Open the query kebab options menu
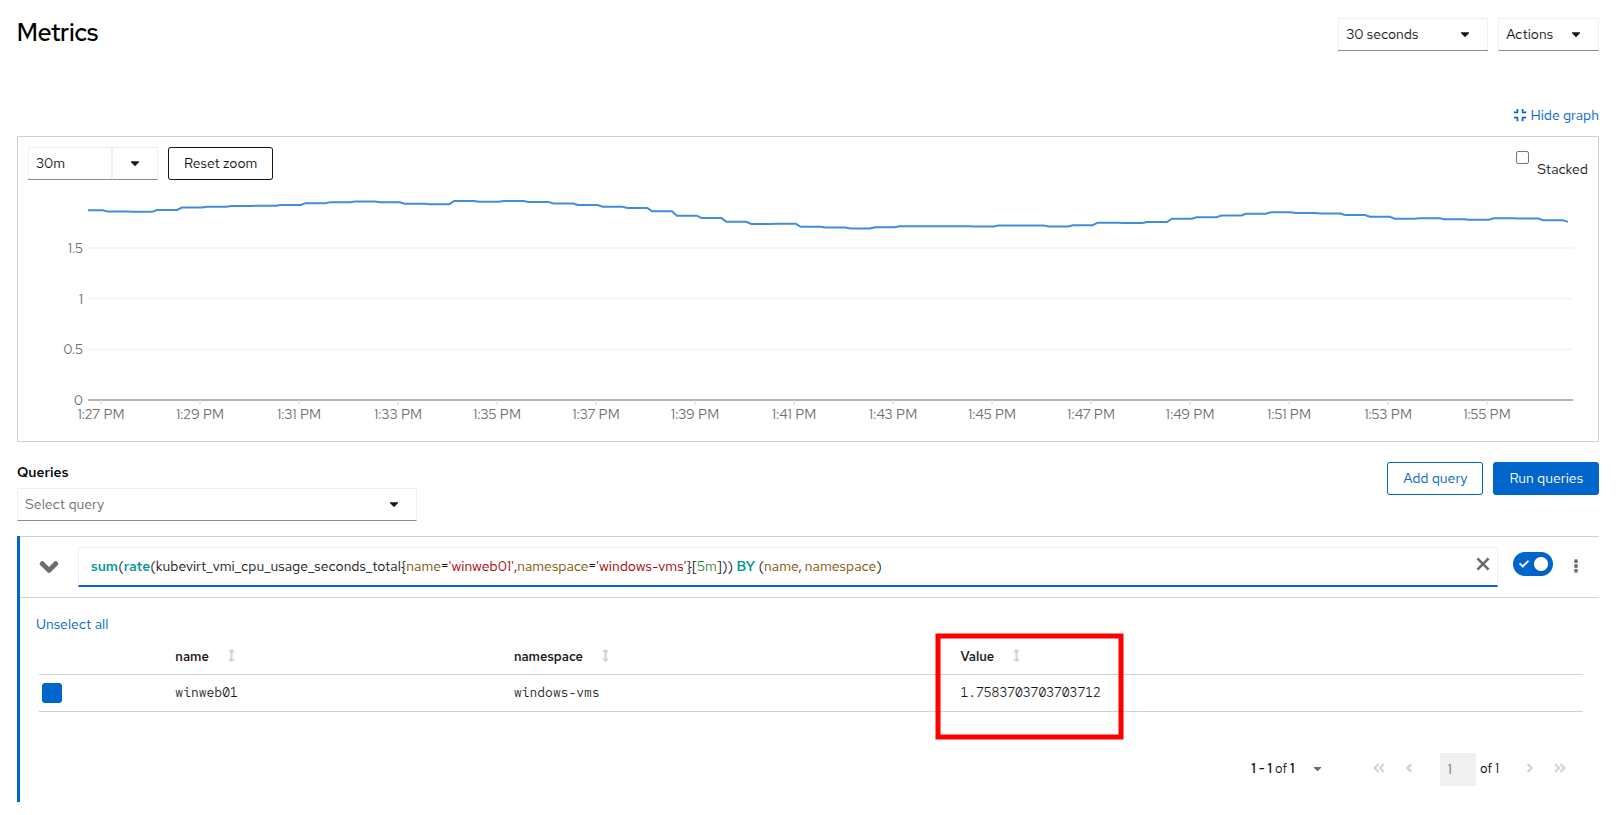Screen dimensions: 1619x815 pos(1575,566)
